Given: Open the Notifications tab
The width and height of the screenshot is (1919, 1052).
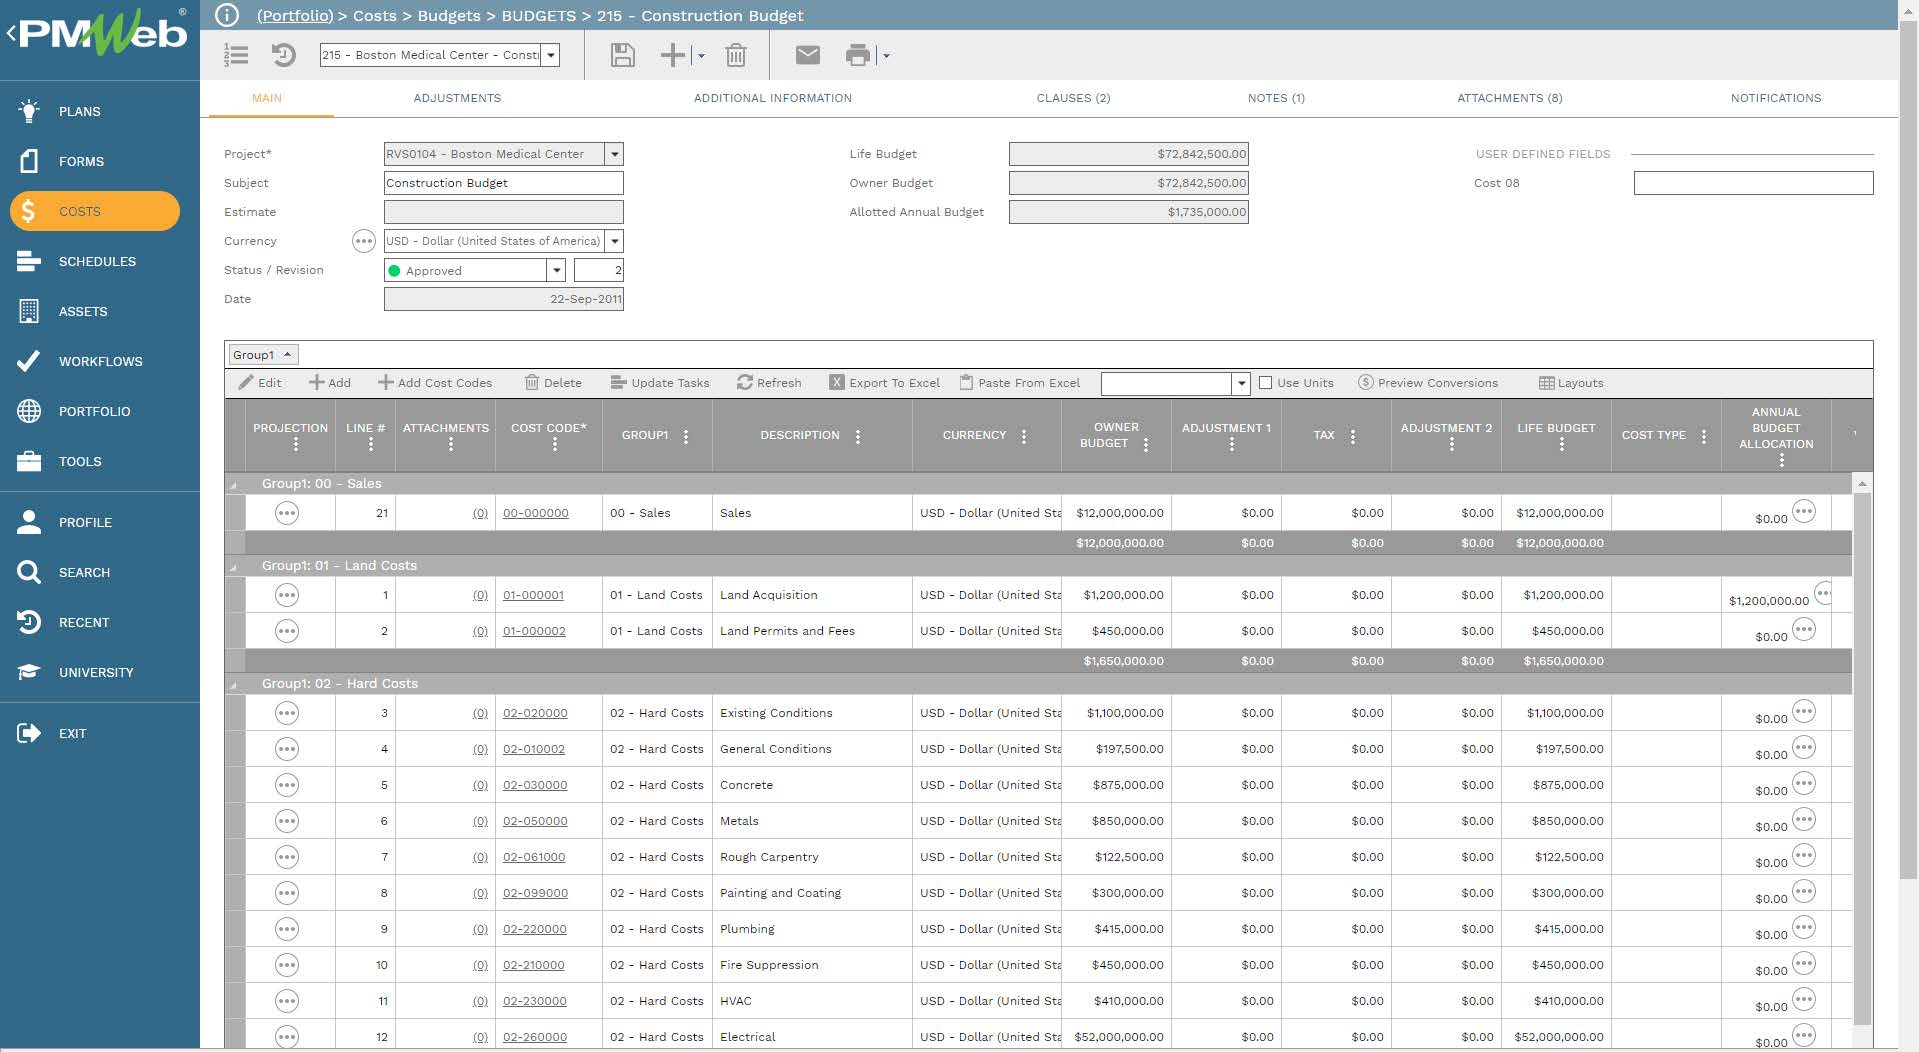Looking at the screenshot, I should (1776, 98).
